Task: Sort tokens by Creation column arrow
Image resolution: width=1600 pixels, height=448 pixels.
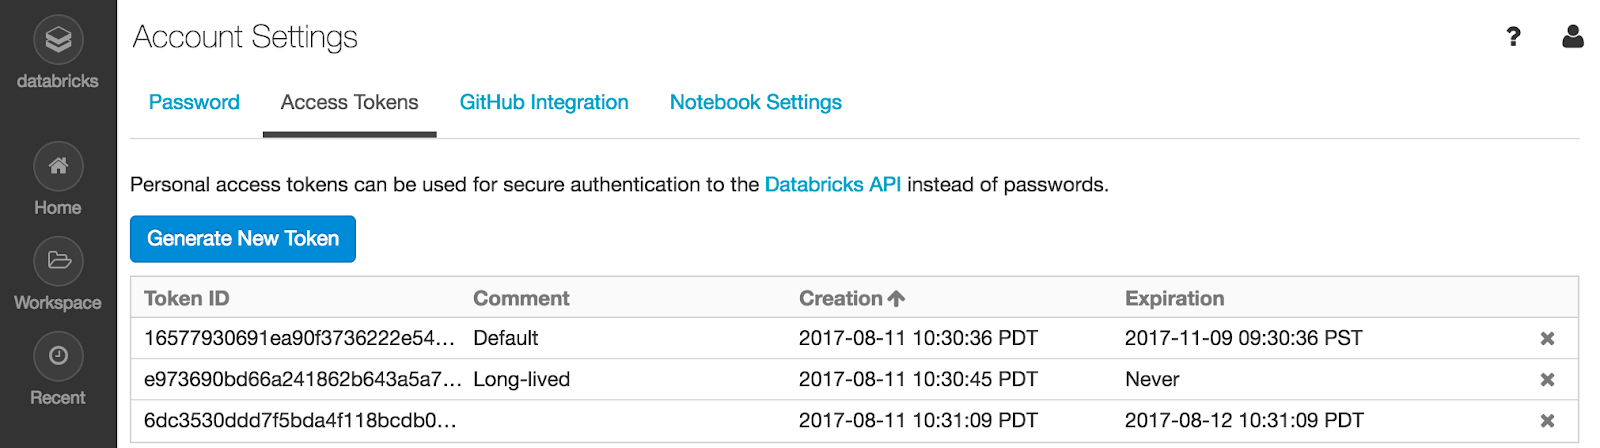Action: 896,298
